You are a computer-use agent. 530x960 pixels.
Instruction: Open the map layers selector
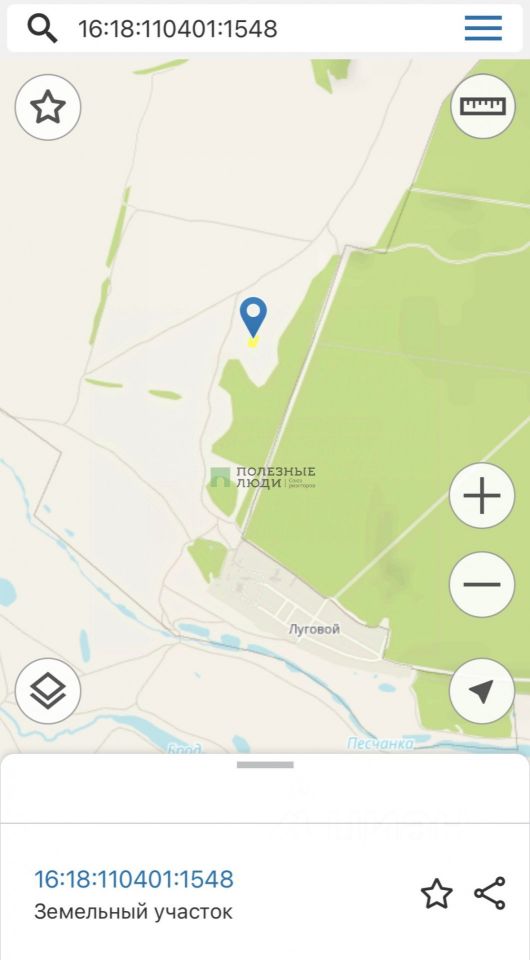[48, 692]
